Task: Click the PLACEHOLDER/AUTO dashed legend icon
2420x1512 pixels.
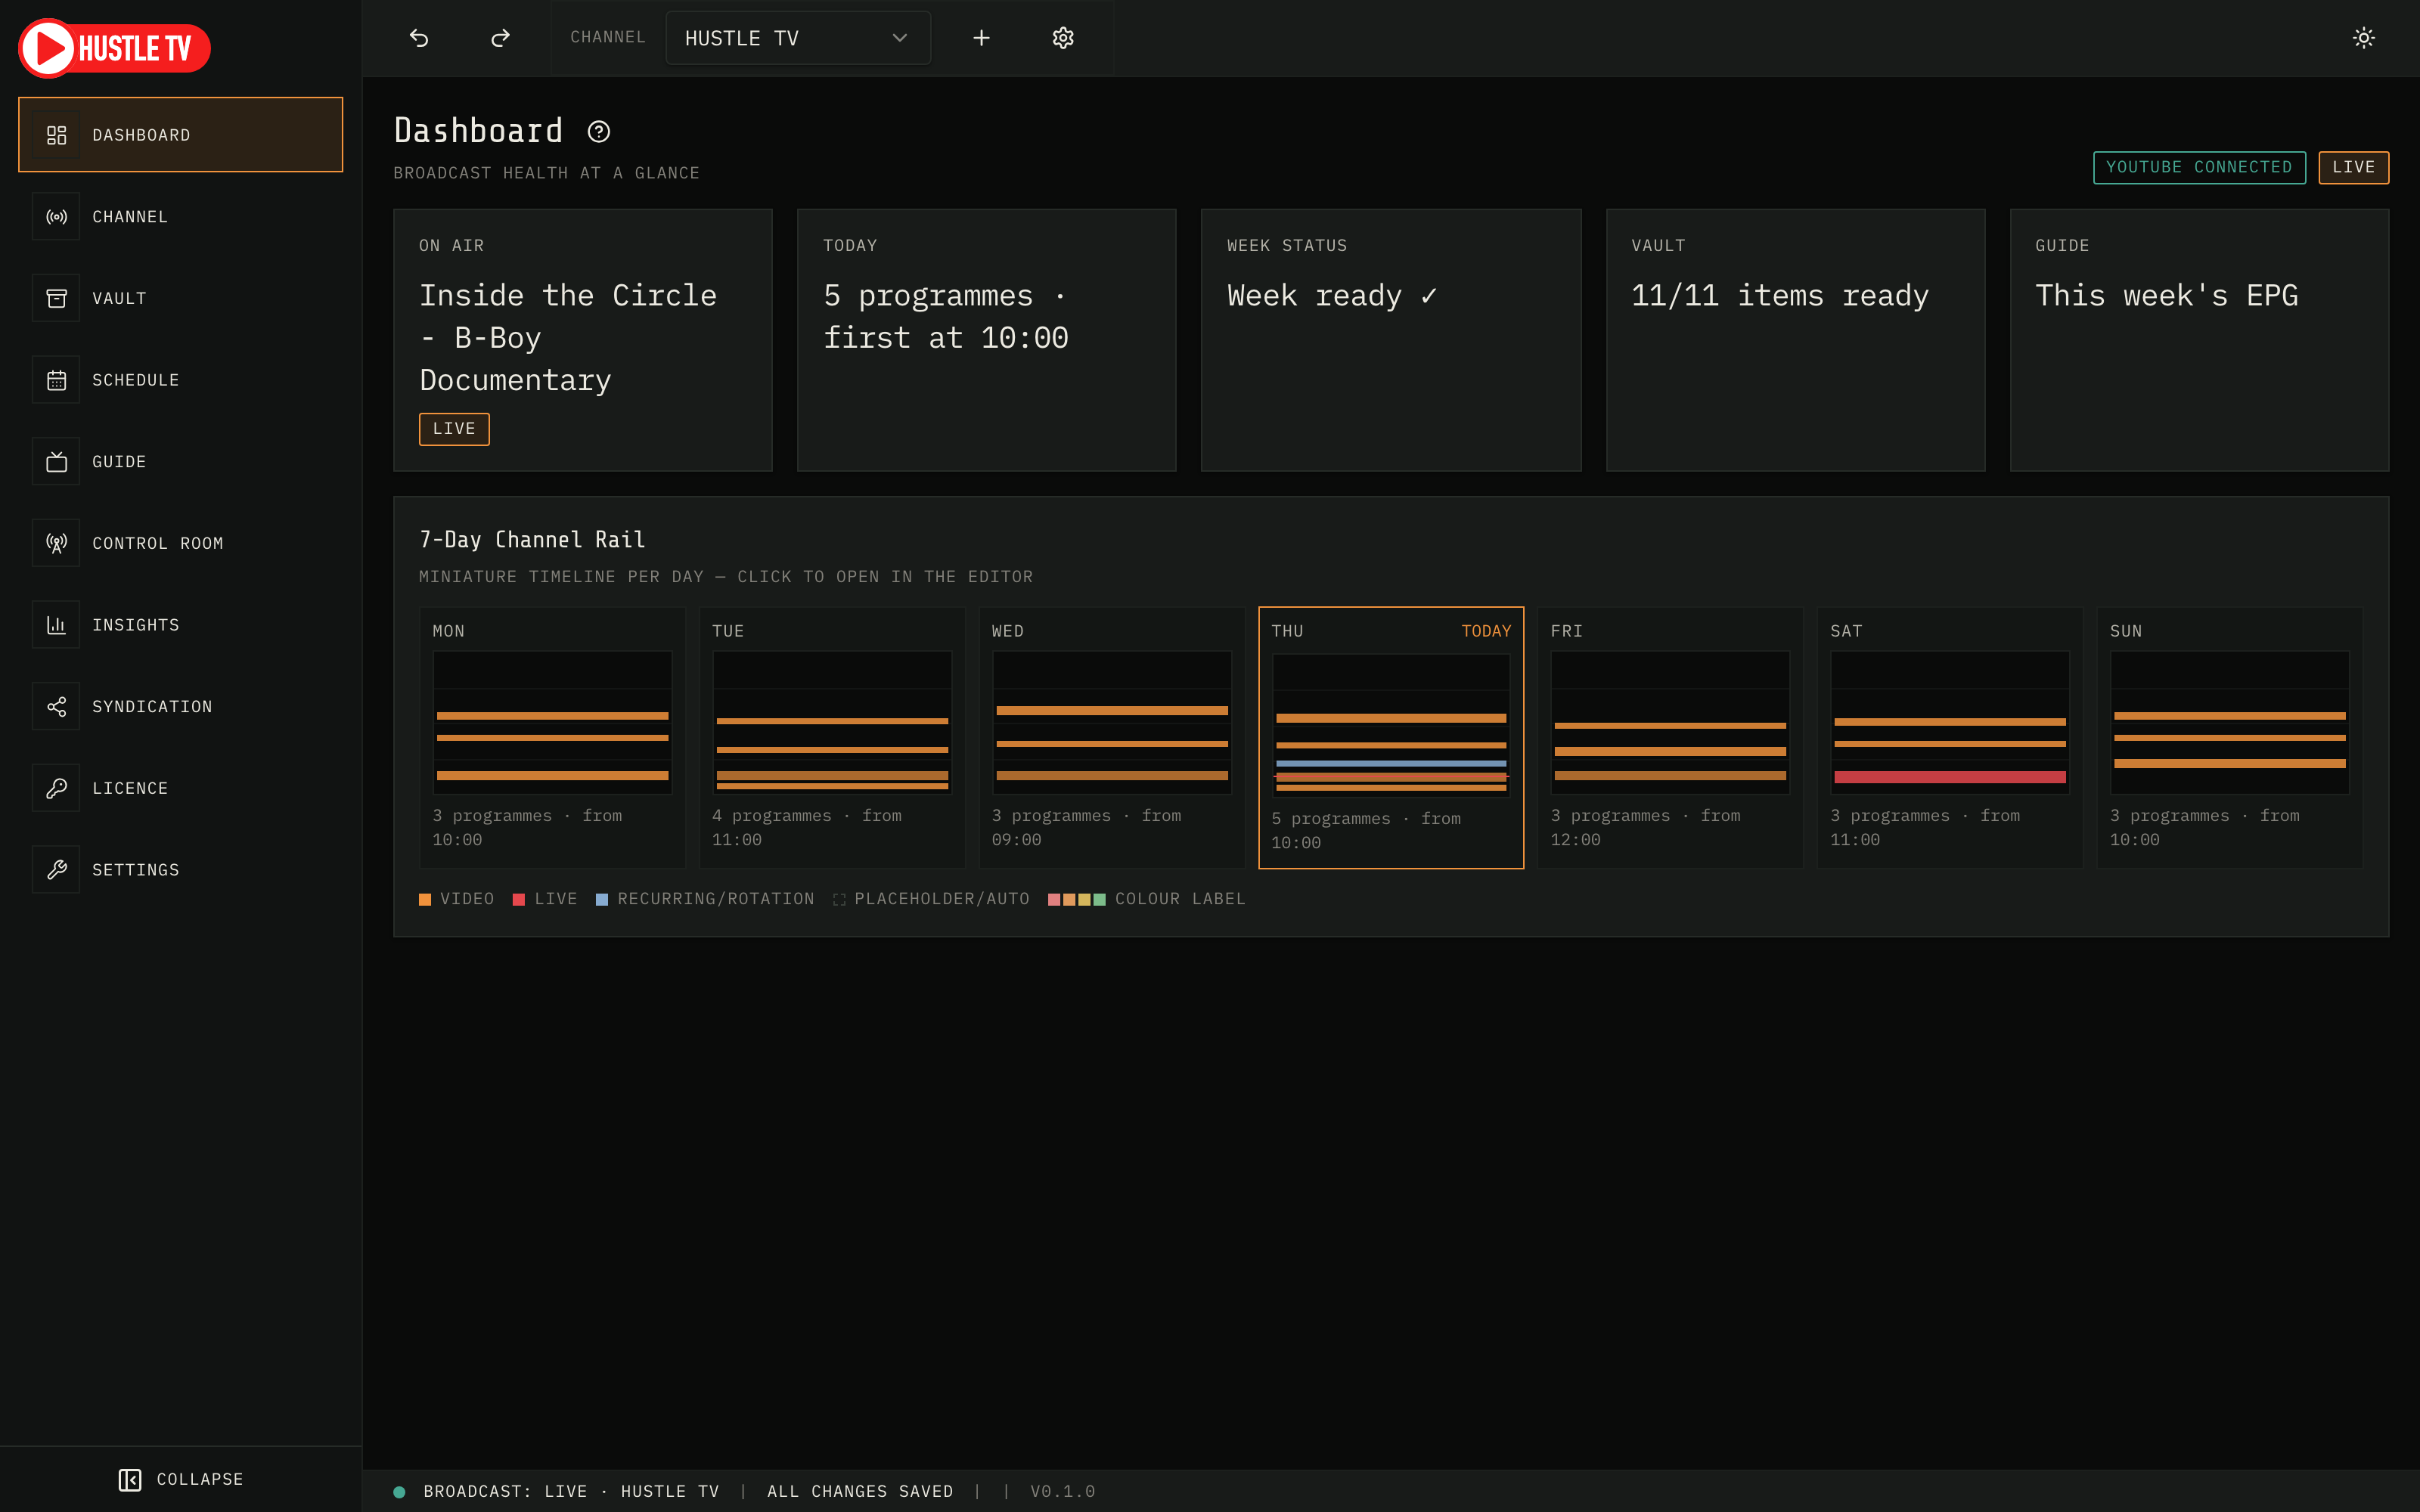Action: pyautogui.click(x=839, y=900)
